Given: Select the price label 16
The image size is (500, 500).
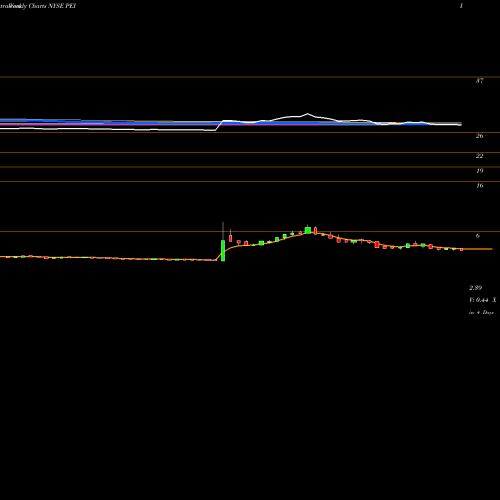Looking at the screenshot, I should tap(479, 186).
